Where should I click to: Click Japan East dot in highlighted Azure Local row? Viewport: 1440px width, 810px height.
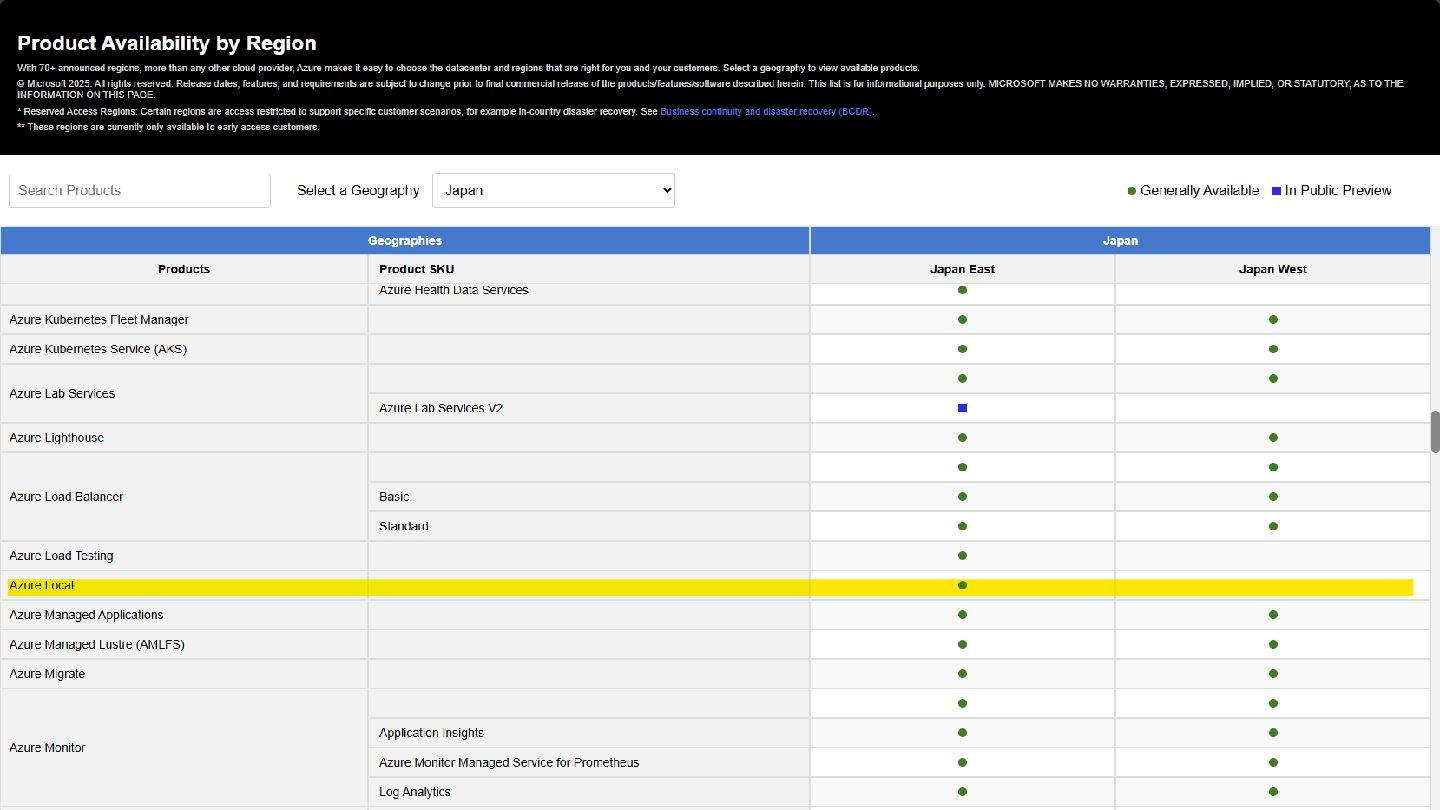point(962,585)
